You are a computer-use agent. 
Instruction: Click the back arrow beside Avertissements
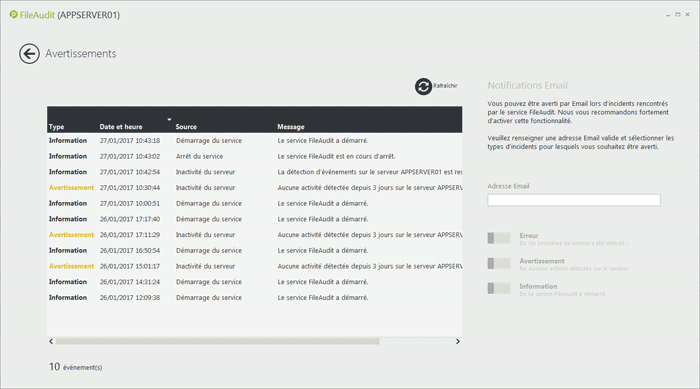(29, 54)
